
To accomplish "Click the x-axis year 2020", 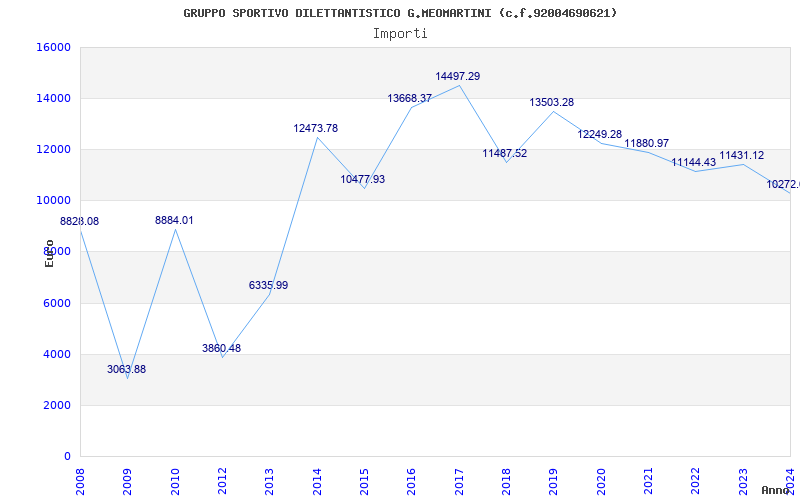I will pyautogui.click(x=601, y=482).
